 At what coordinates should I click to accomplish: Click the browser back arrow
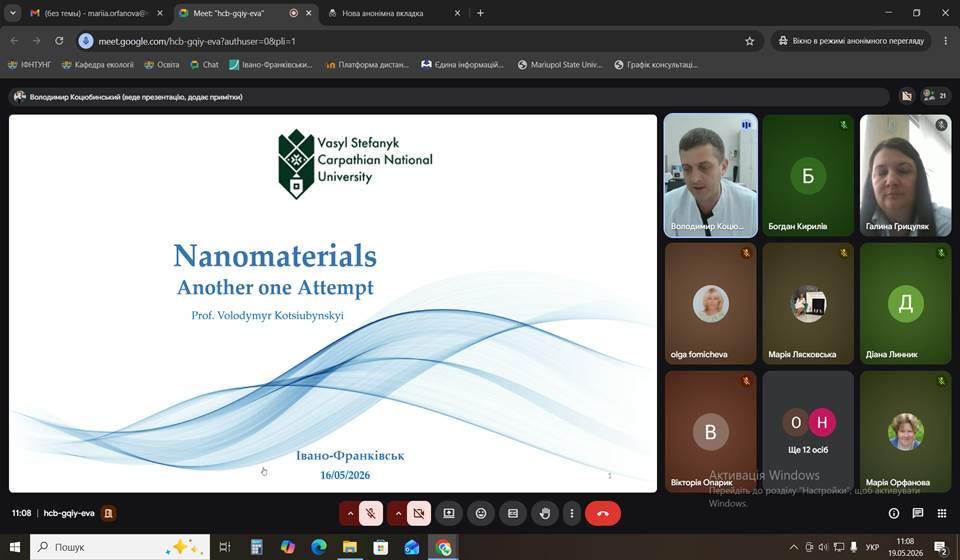click(15, 41)
